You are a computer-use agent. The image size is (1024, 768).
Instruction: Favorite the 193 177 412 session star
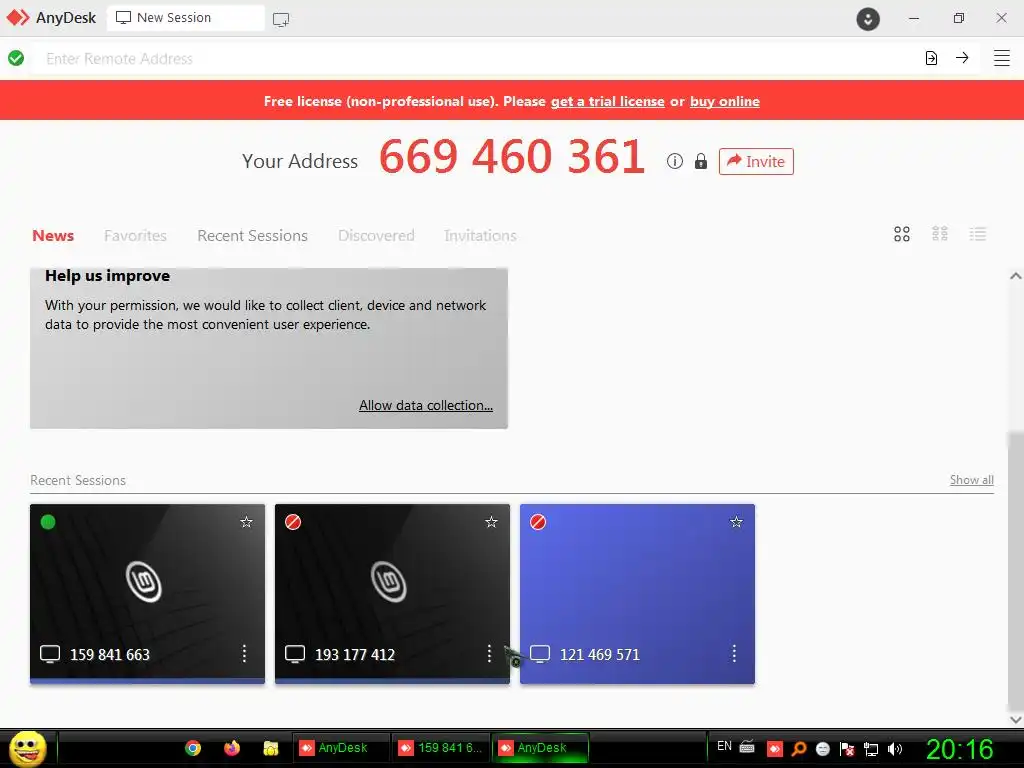[x=491, y=522]
